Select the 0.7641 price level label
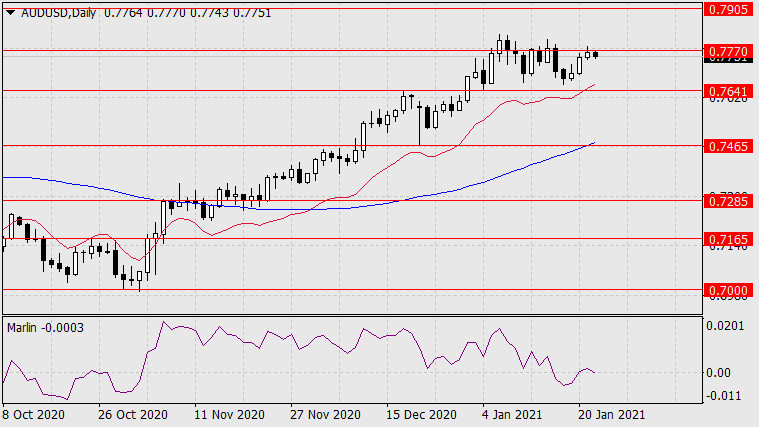 pos(728,91)
